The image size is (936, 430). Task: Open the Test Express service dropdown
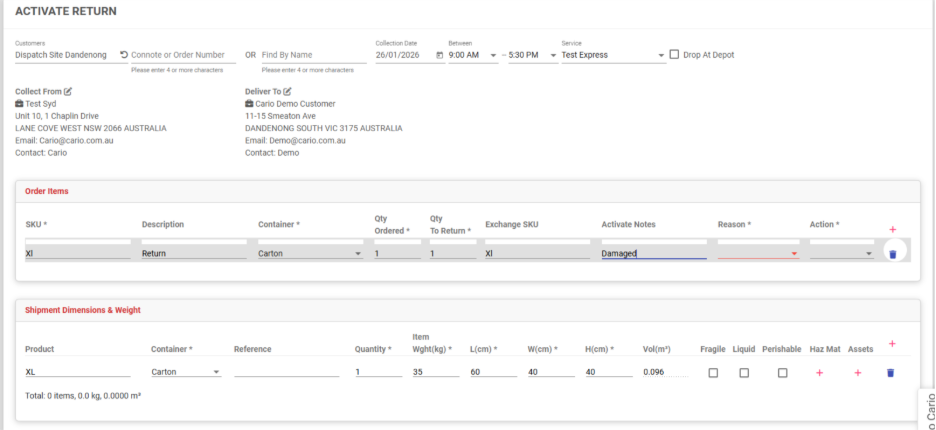[x=613, y=55]
